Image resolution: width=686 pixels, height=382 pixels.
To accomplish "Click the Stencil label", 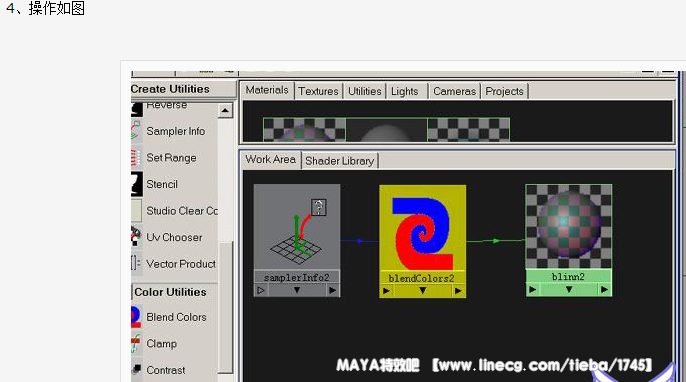I will pyautogui.click(x=162, y=184).
